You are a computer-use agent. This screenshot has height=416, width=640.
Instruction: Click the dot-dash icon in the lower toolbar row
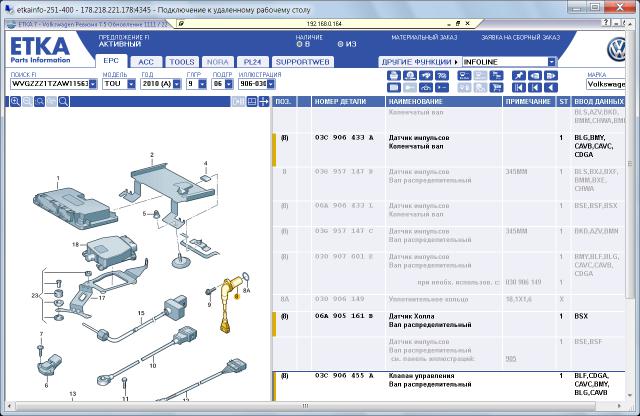442,87
